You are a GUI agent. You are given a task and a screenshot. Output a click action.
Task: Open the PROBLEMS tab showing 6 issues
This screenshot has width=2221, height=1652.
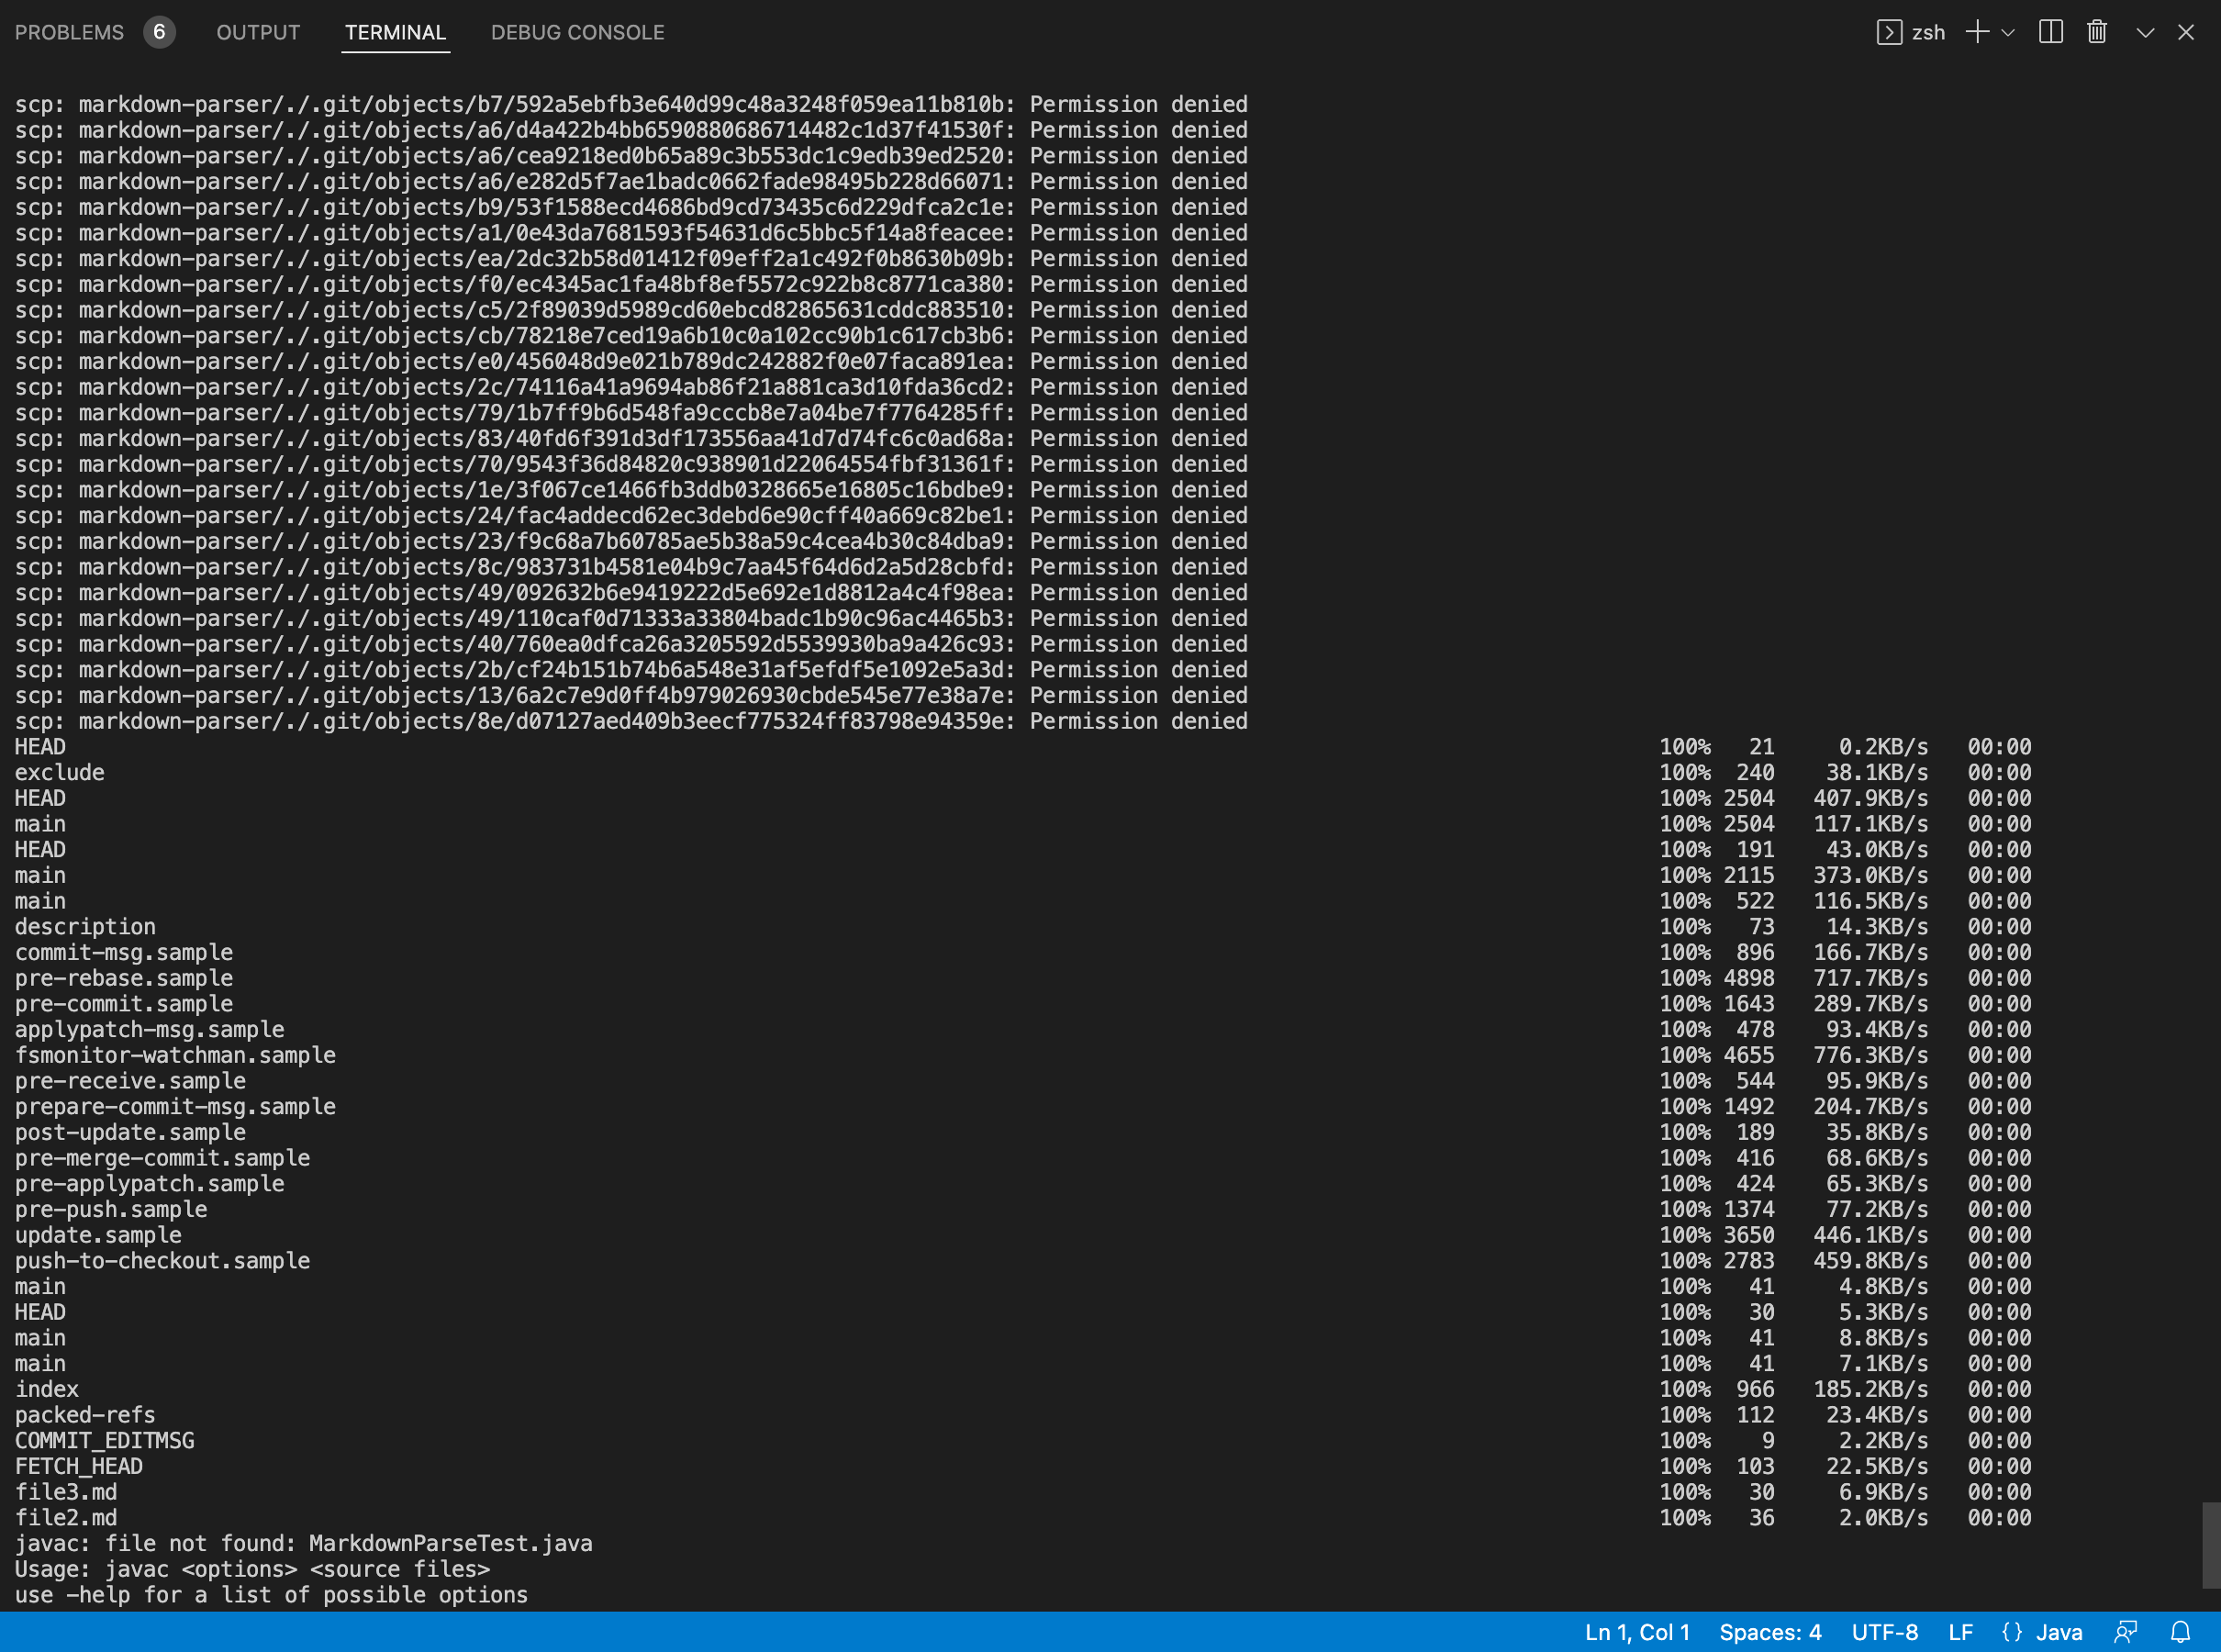[69, 32]
